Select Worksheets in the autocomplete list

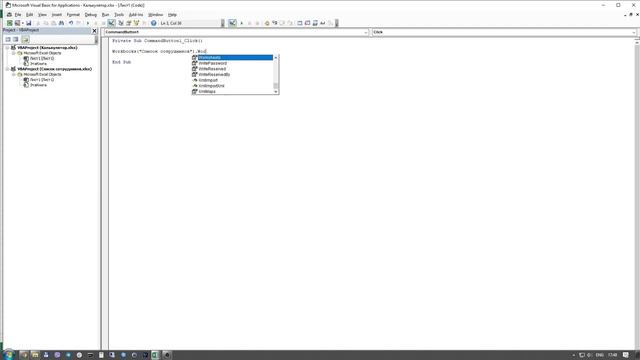[232, 58]
